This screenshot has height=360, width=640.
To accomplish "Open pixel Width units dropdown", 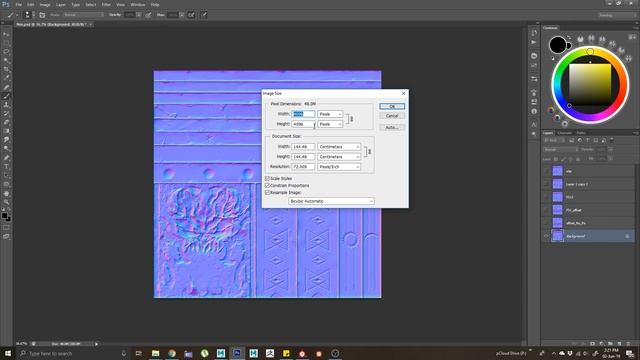I will pos(330,114).
